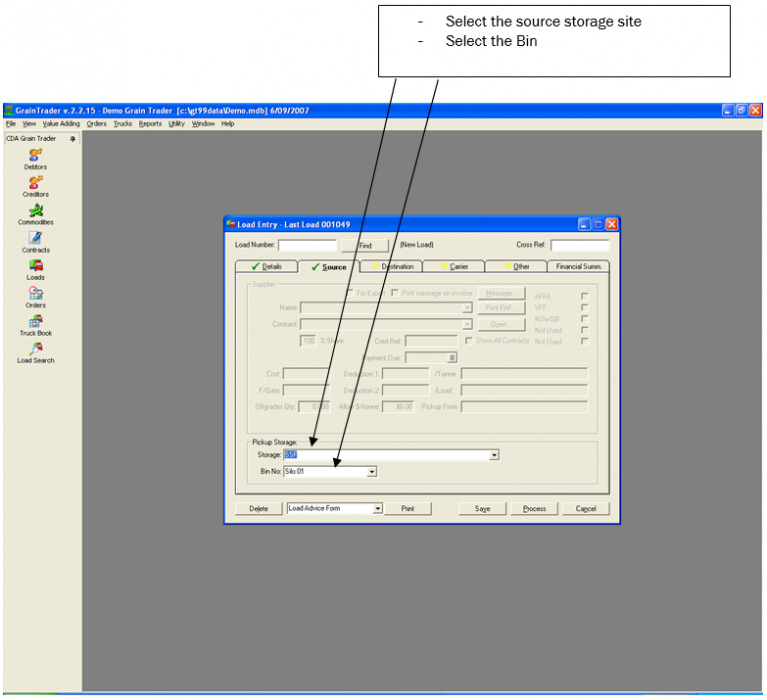Toggle the VFF checkbox
The width and height of the screenshot is (767, 700).
coord(585,308)
